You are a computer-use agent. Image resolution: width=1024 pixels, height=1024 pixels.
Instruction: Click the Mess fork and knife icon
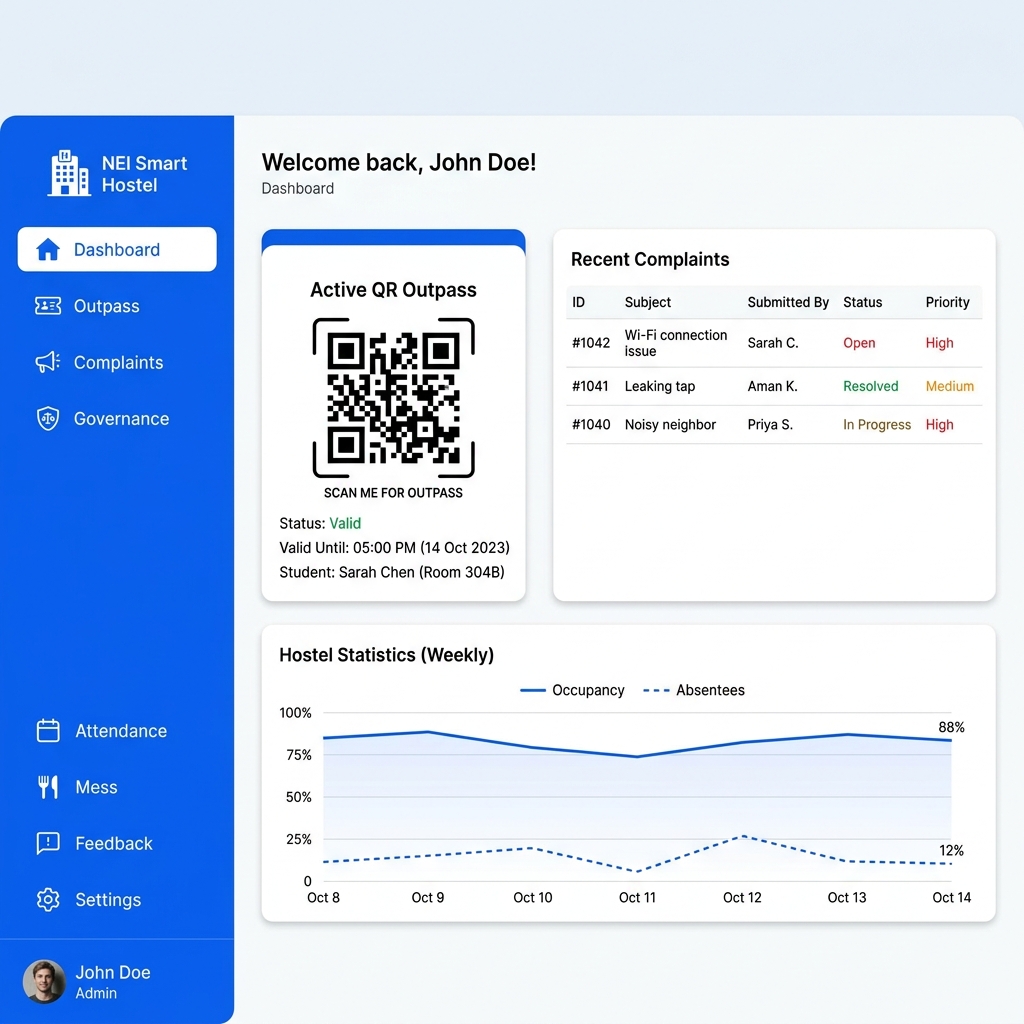pyautogui.click(x=48, y=787)
